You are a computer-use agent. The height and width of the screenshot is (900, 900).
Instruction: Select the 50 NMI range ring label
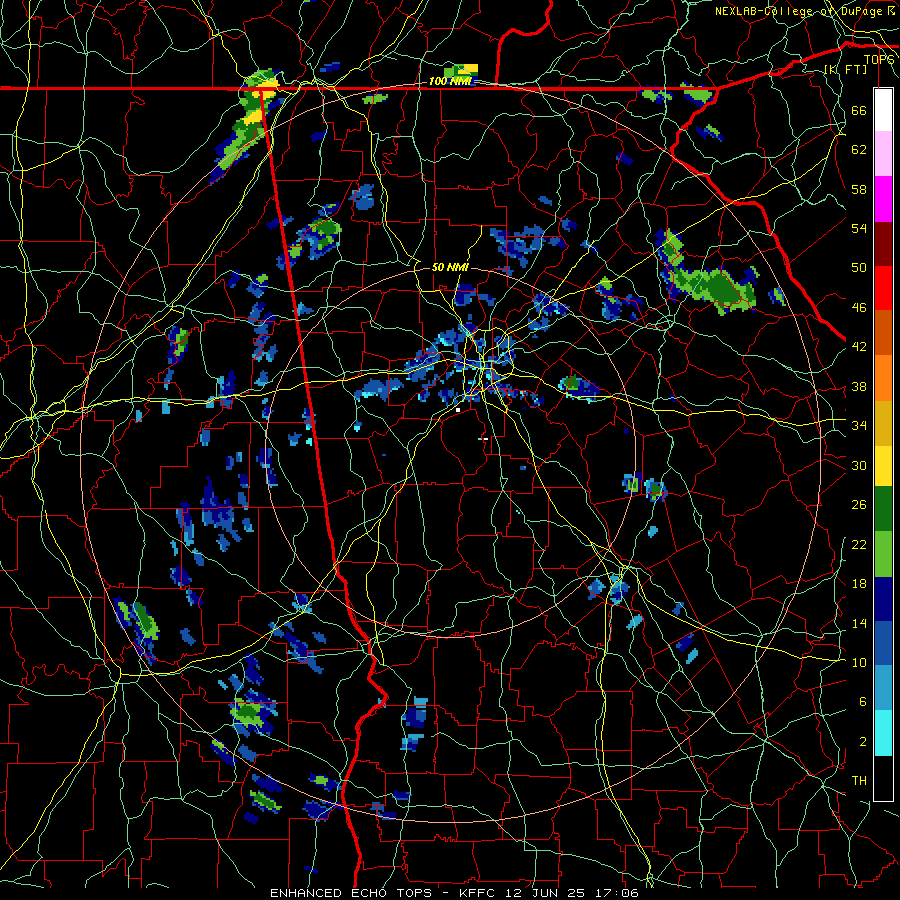[450, 267]
